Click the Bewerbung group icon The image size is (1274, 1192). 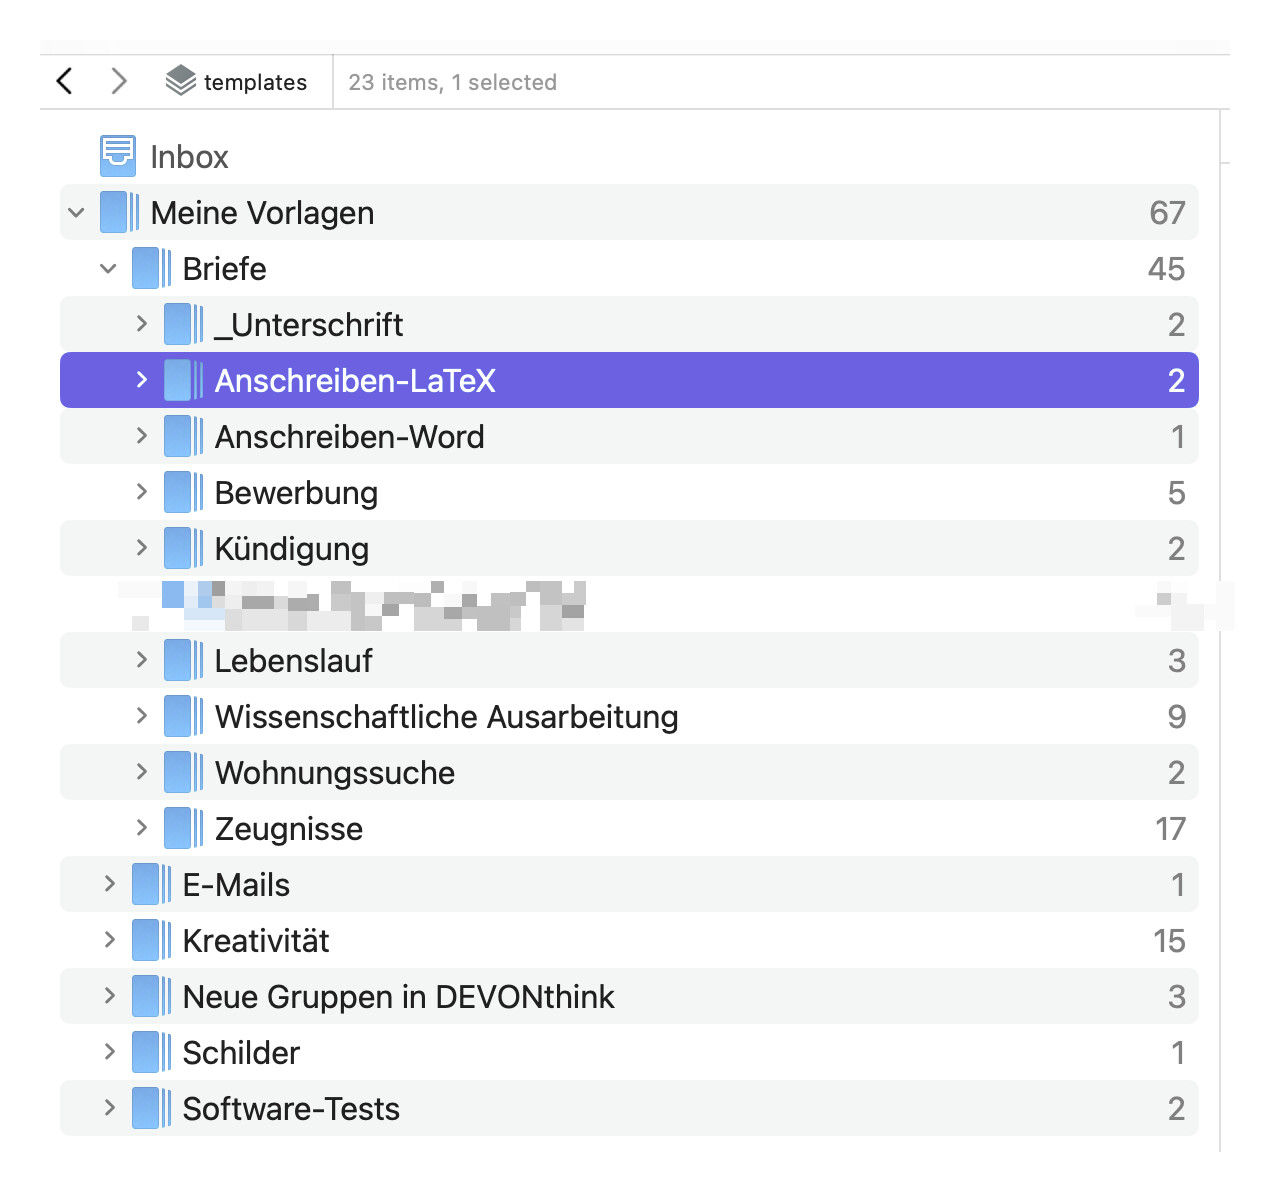183,492
